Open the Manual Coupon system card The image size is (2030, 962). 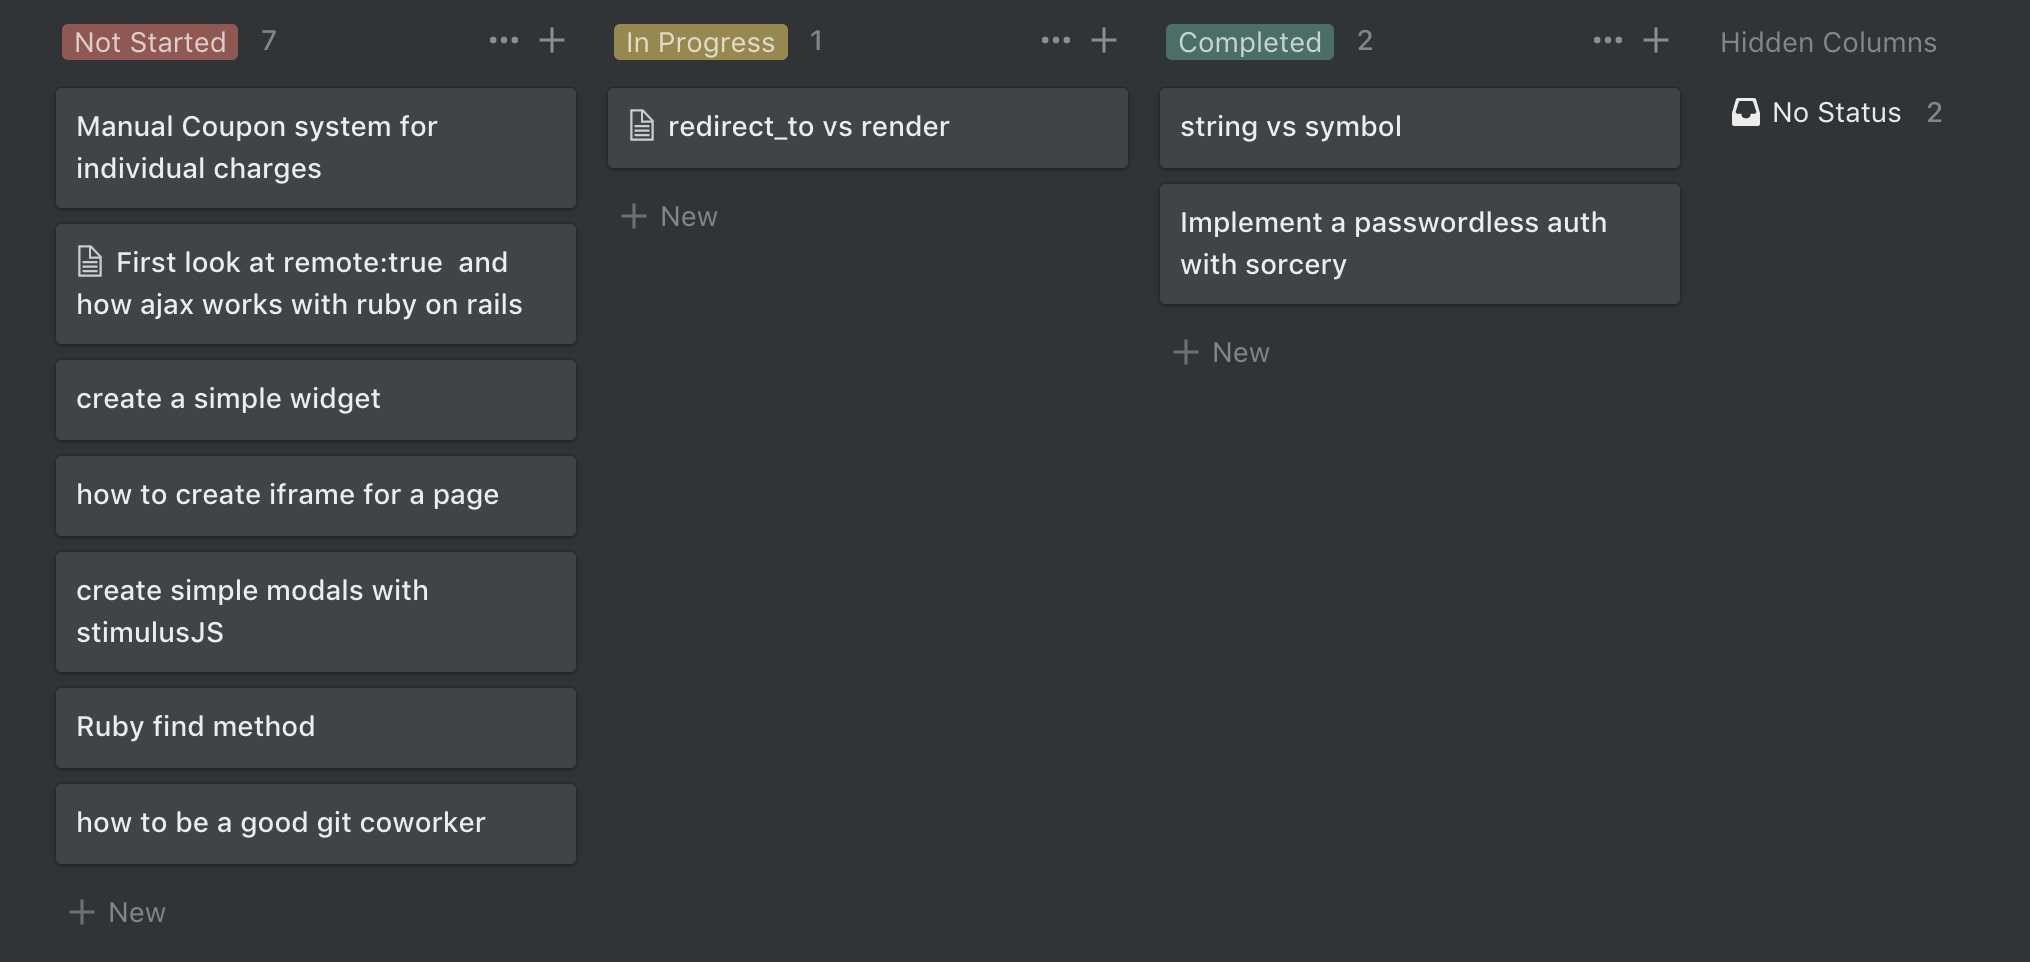pos(316,148)
